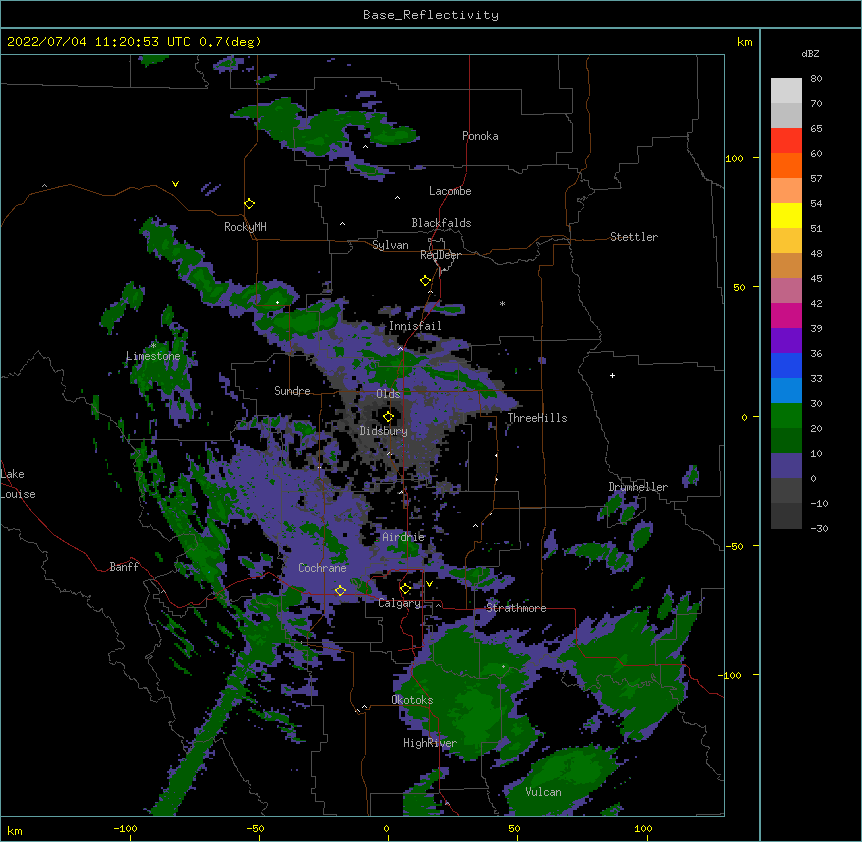Click the -100 tick label on the bottom axis
862x842 pixels.
click(125, 828)
